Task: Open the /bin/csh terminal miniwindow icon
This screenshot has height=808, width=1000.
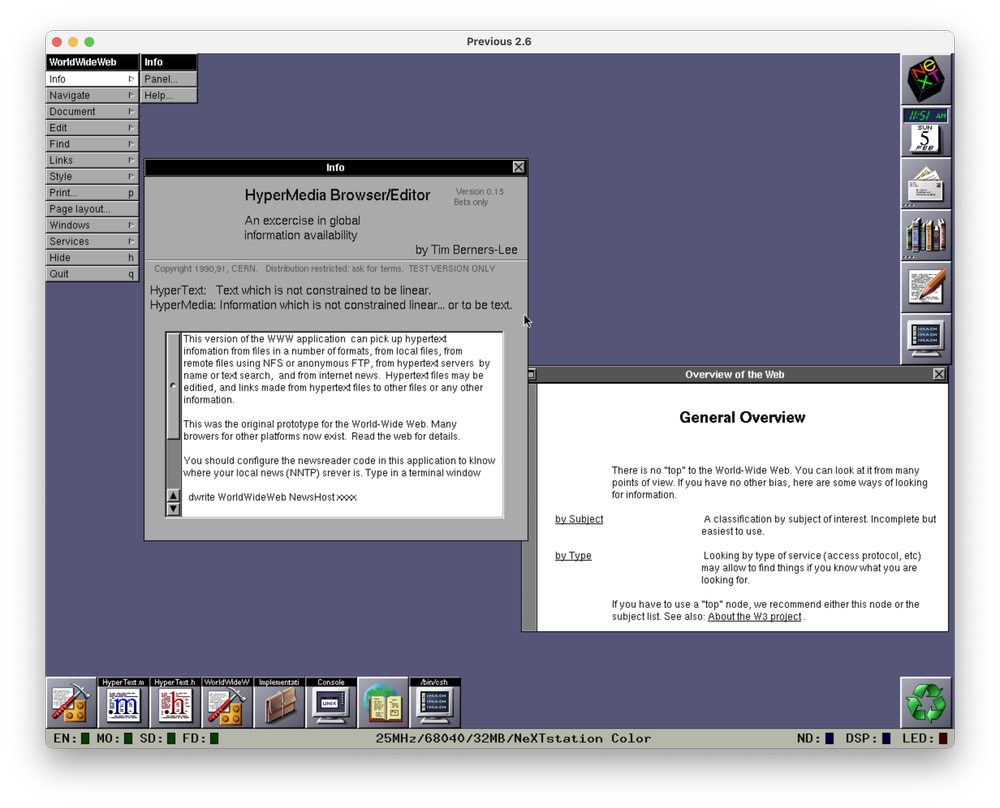Action: coord(435,703)
